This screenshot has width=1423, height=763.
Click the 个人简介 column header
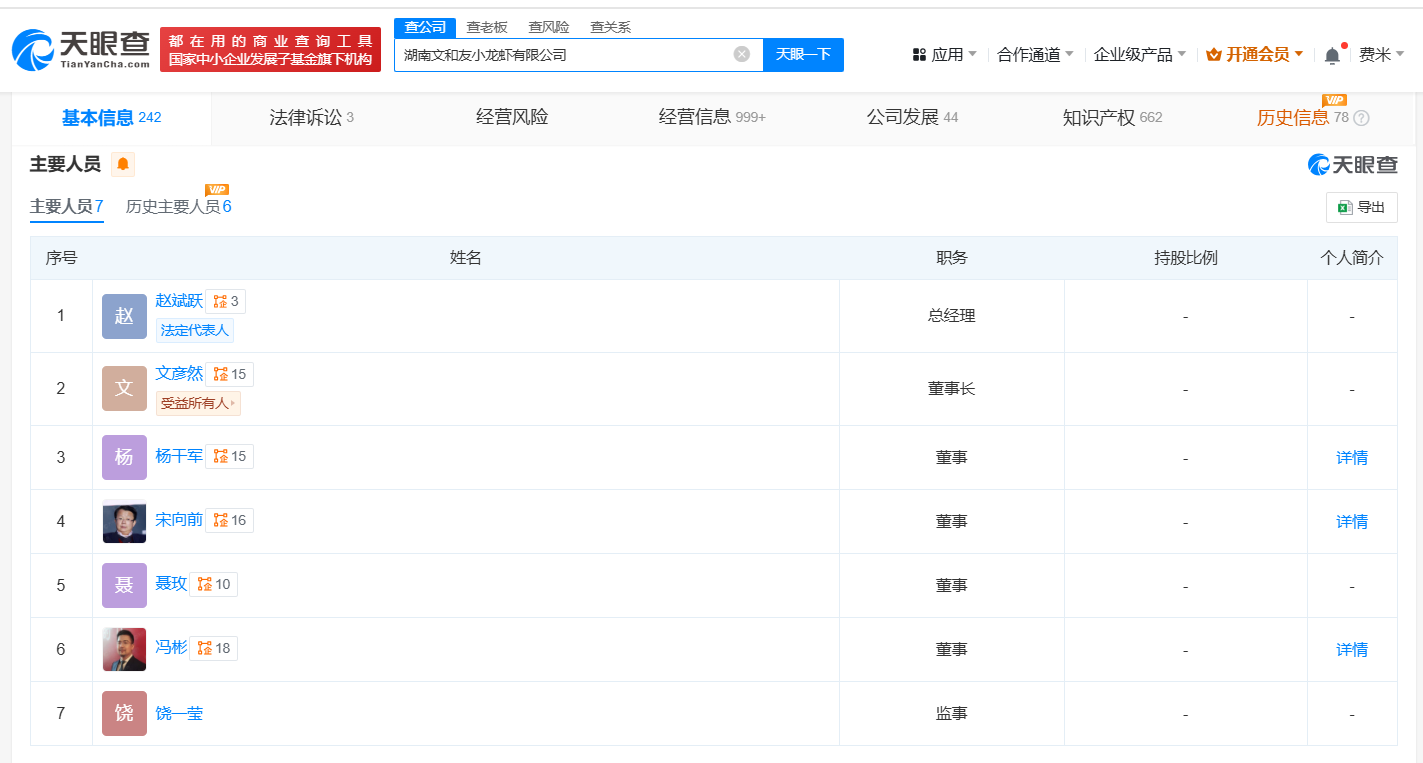click(1352, 258)
